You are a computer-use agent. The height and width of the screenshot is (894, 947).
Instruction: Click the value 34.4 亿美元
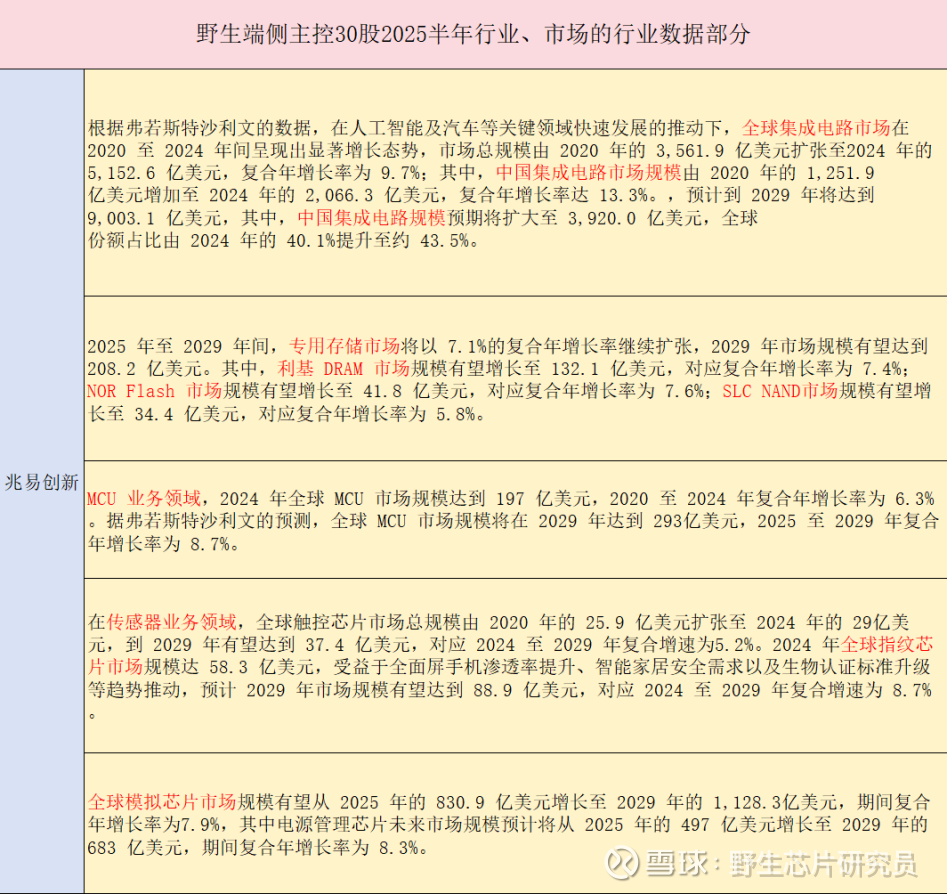(187, 414)
